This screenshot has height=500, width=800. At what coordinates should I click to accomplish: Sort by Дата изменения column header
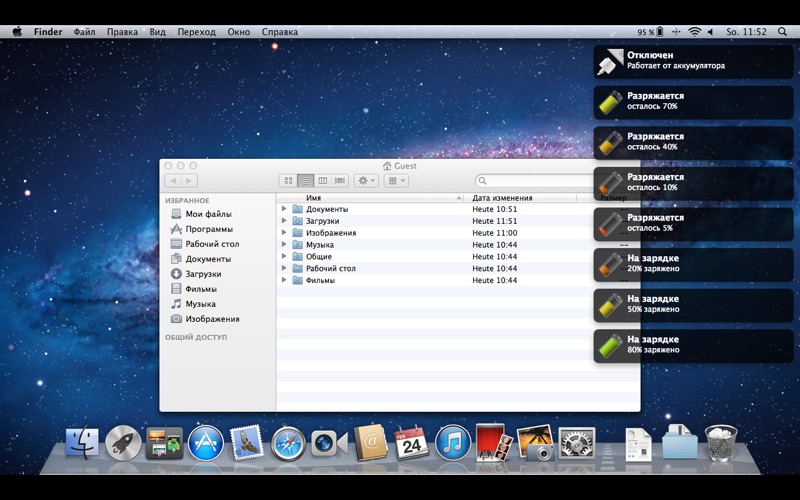520,198
